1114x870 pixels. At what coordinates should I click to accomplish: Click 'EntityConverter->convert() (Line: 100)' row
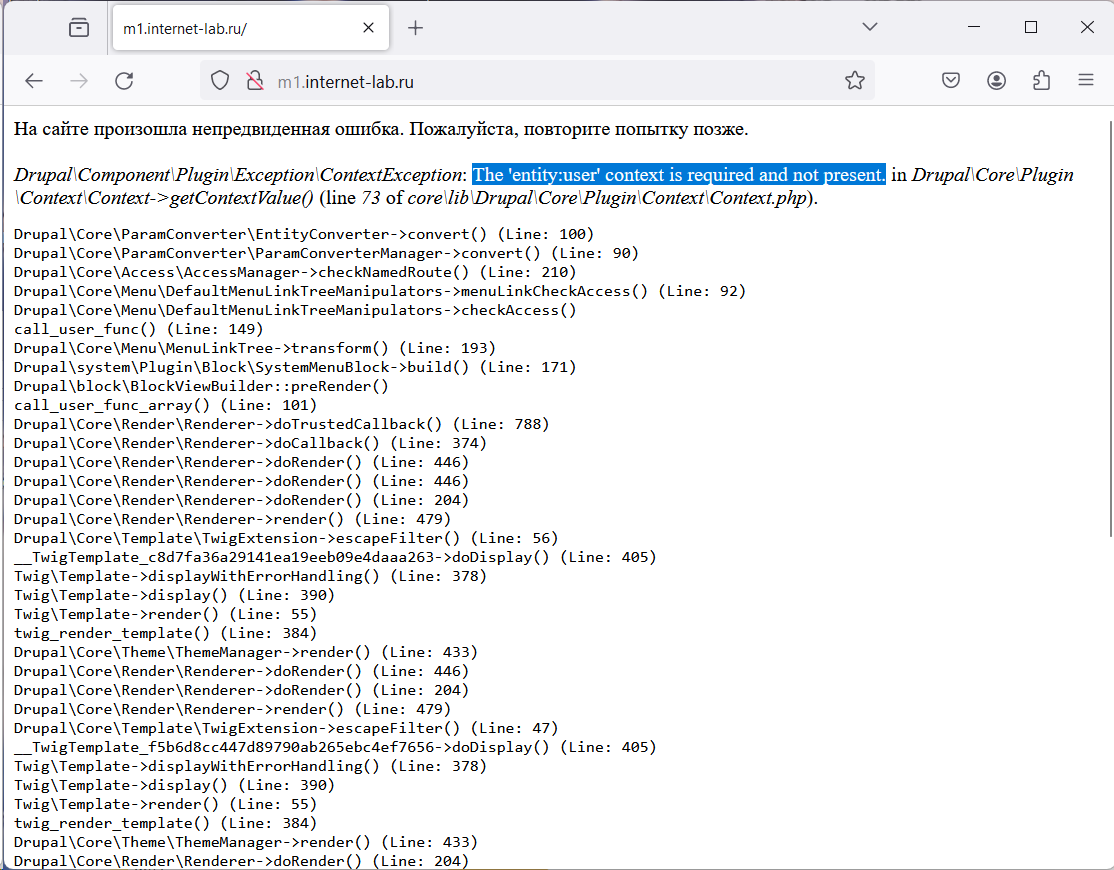[x=303, y=234]
